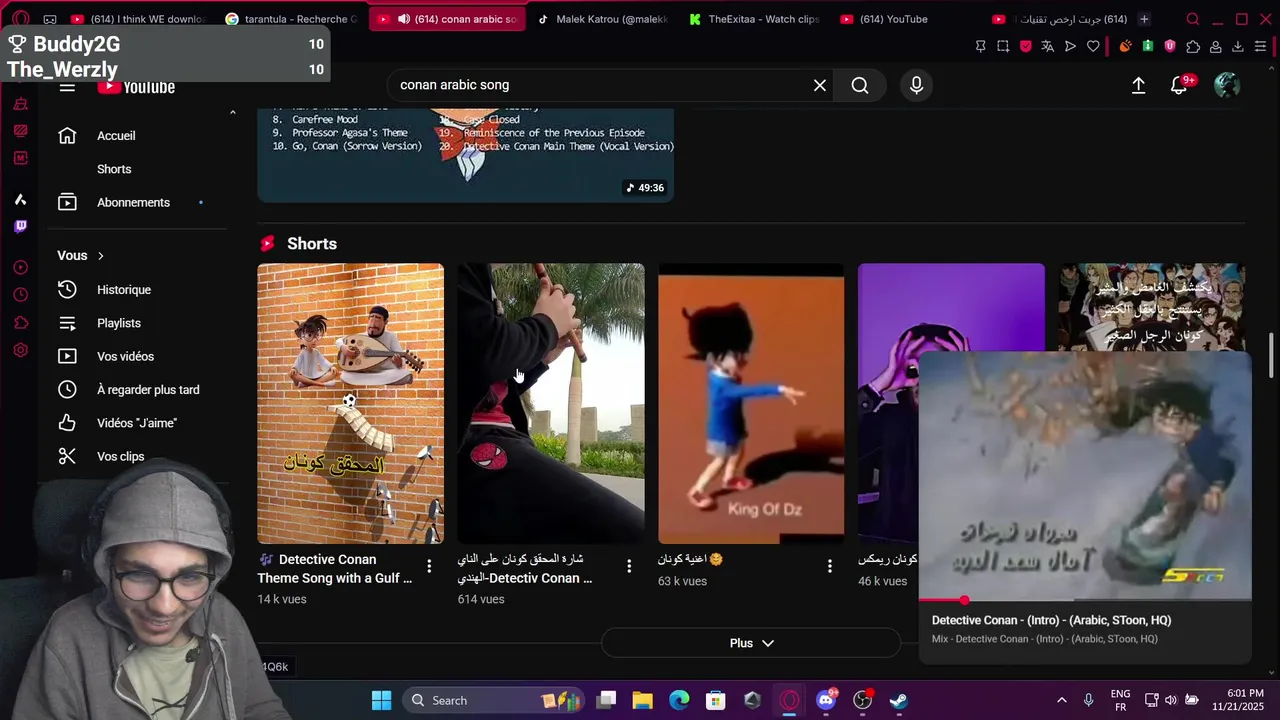Open Steam from the taskbar
Screen dimensions: 1280x720
point(899,700)
